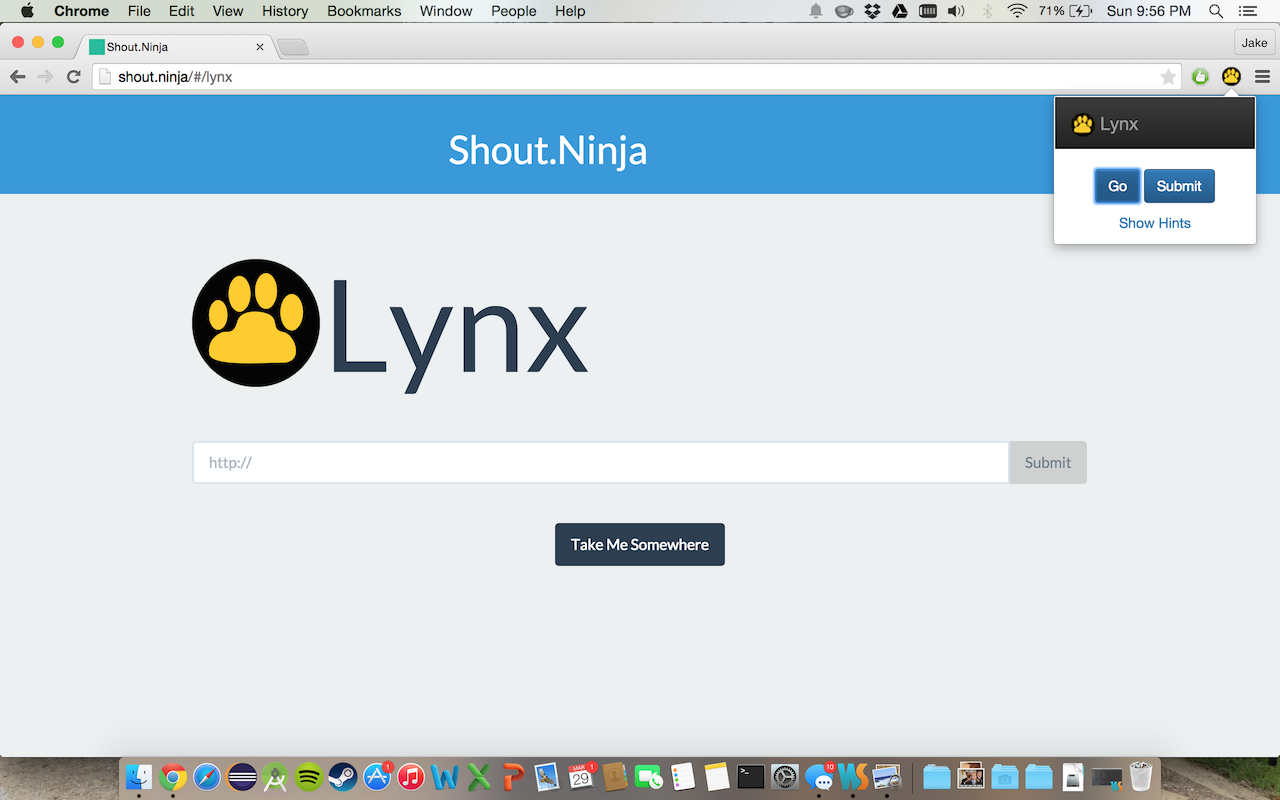Open Spotlight search from the menu bar

[x=1215, y=11]
